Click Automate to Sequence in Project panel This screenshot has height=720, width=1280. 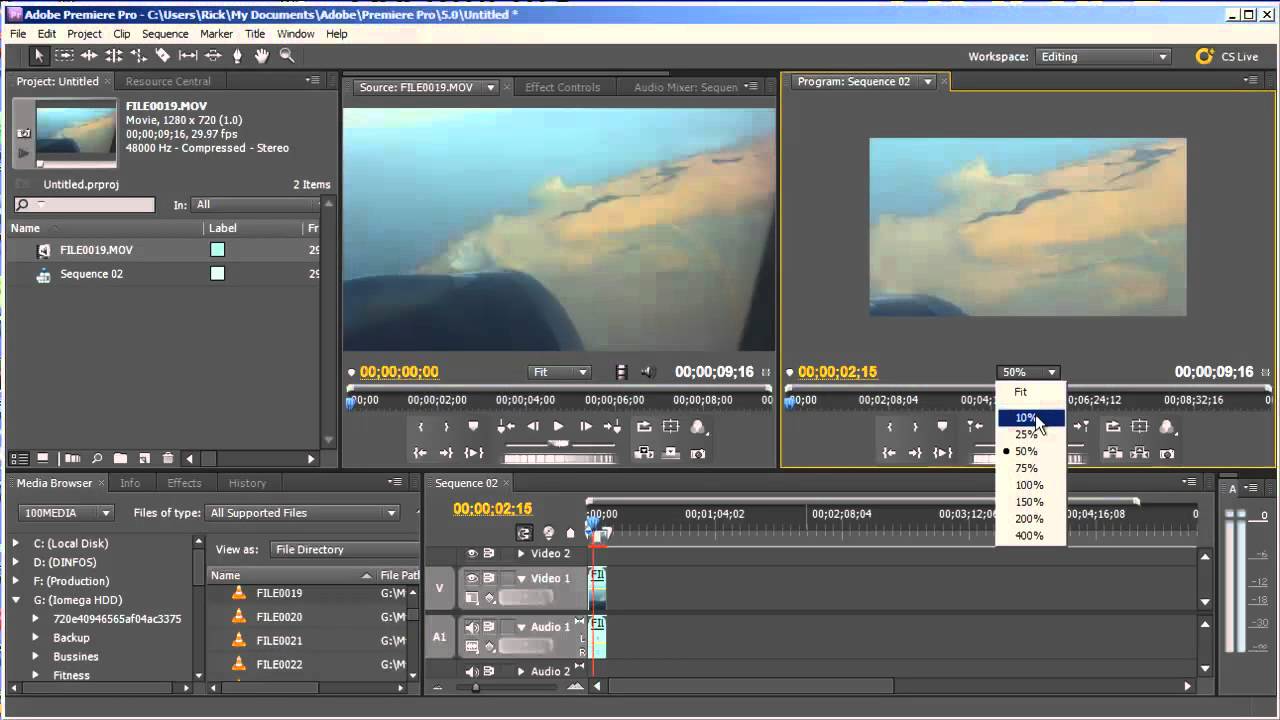coord(73,459)
